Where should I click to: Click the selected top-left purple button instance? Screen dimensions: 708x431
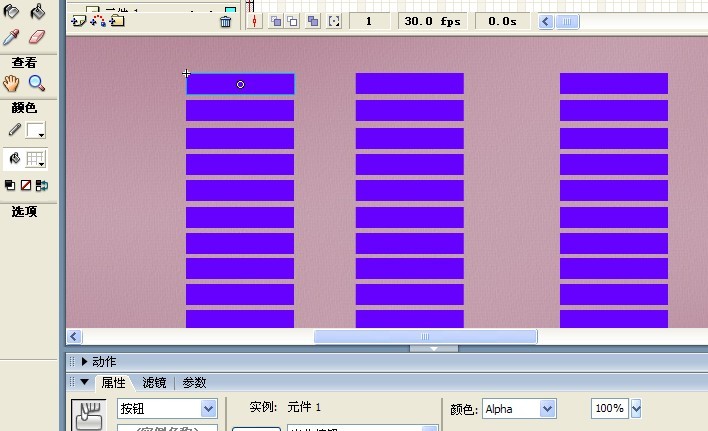(x=240, y=85)
